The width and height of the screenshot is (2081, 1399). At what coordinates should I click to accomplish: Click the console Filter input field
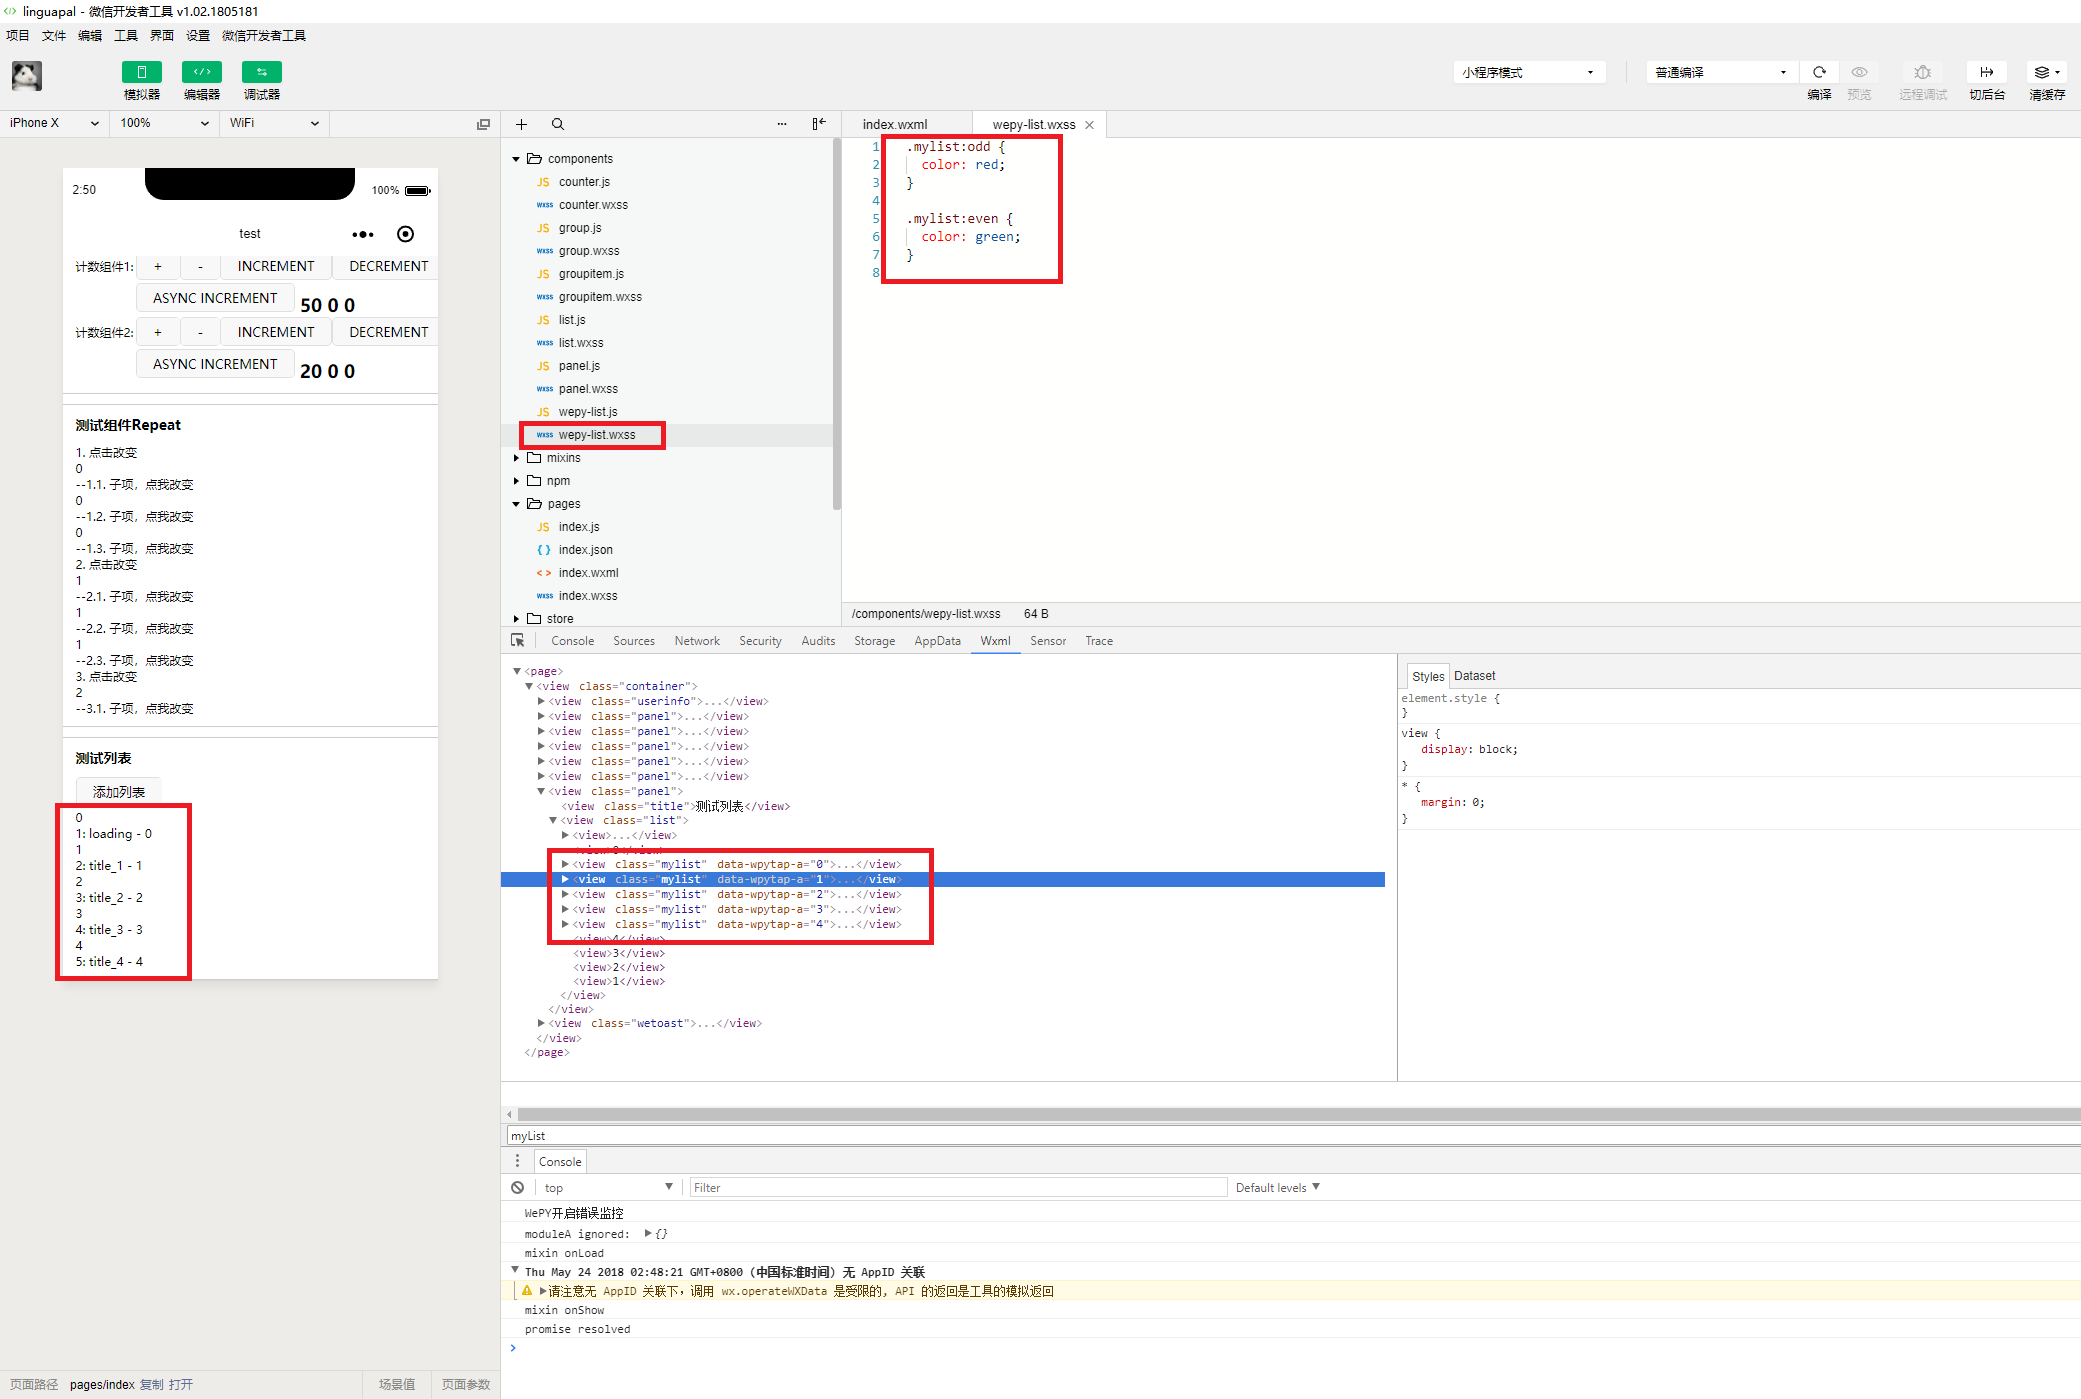[x=957, y=1188]
